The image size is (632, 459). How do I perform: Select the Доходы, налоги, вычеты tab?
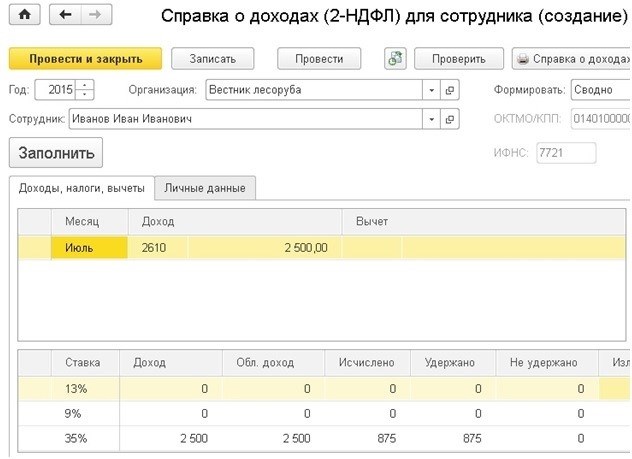pyautogui.click(x=81, y=188)
